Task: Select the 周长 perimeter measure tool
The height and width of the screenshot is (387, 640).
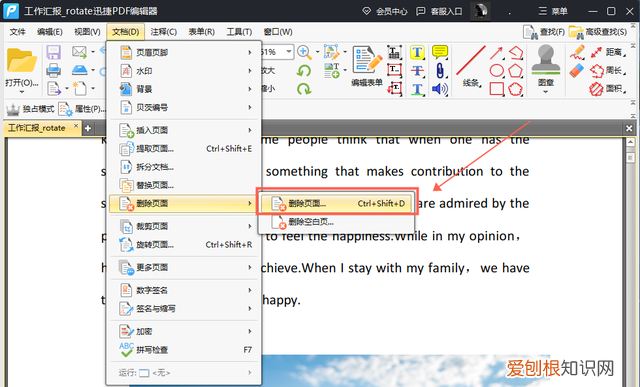Action: click(608, 71)
